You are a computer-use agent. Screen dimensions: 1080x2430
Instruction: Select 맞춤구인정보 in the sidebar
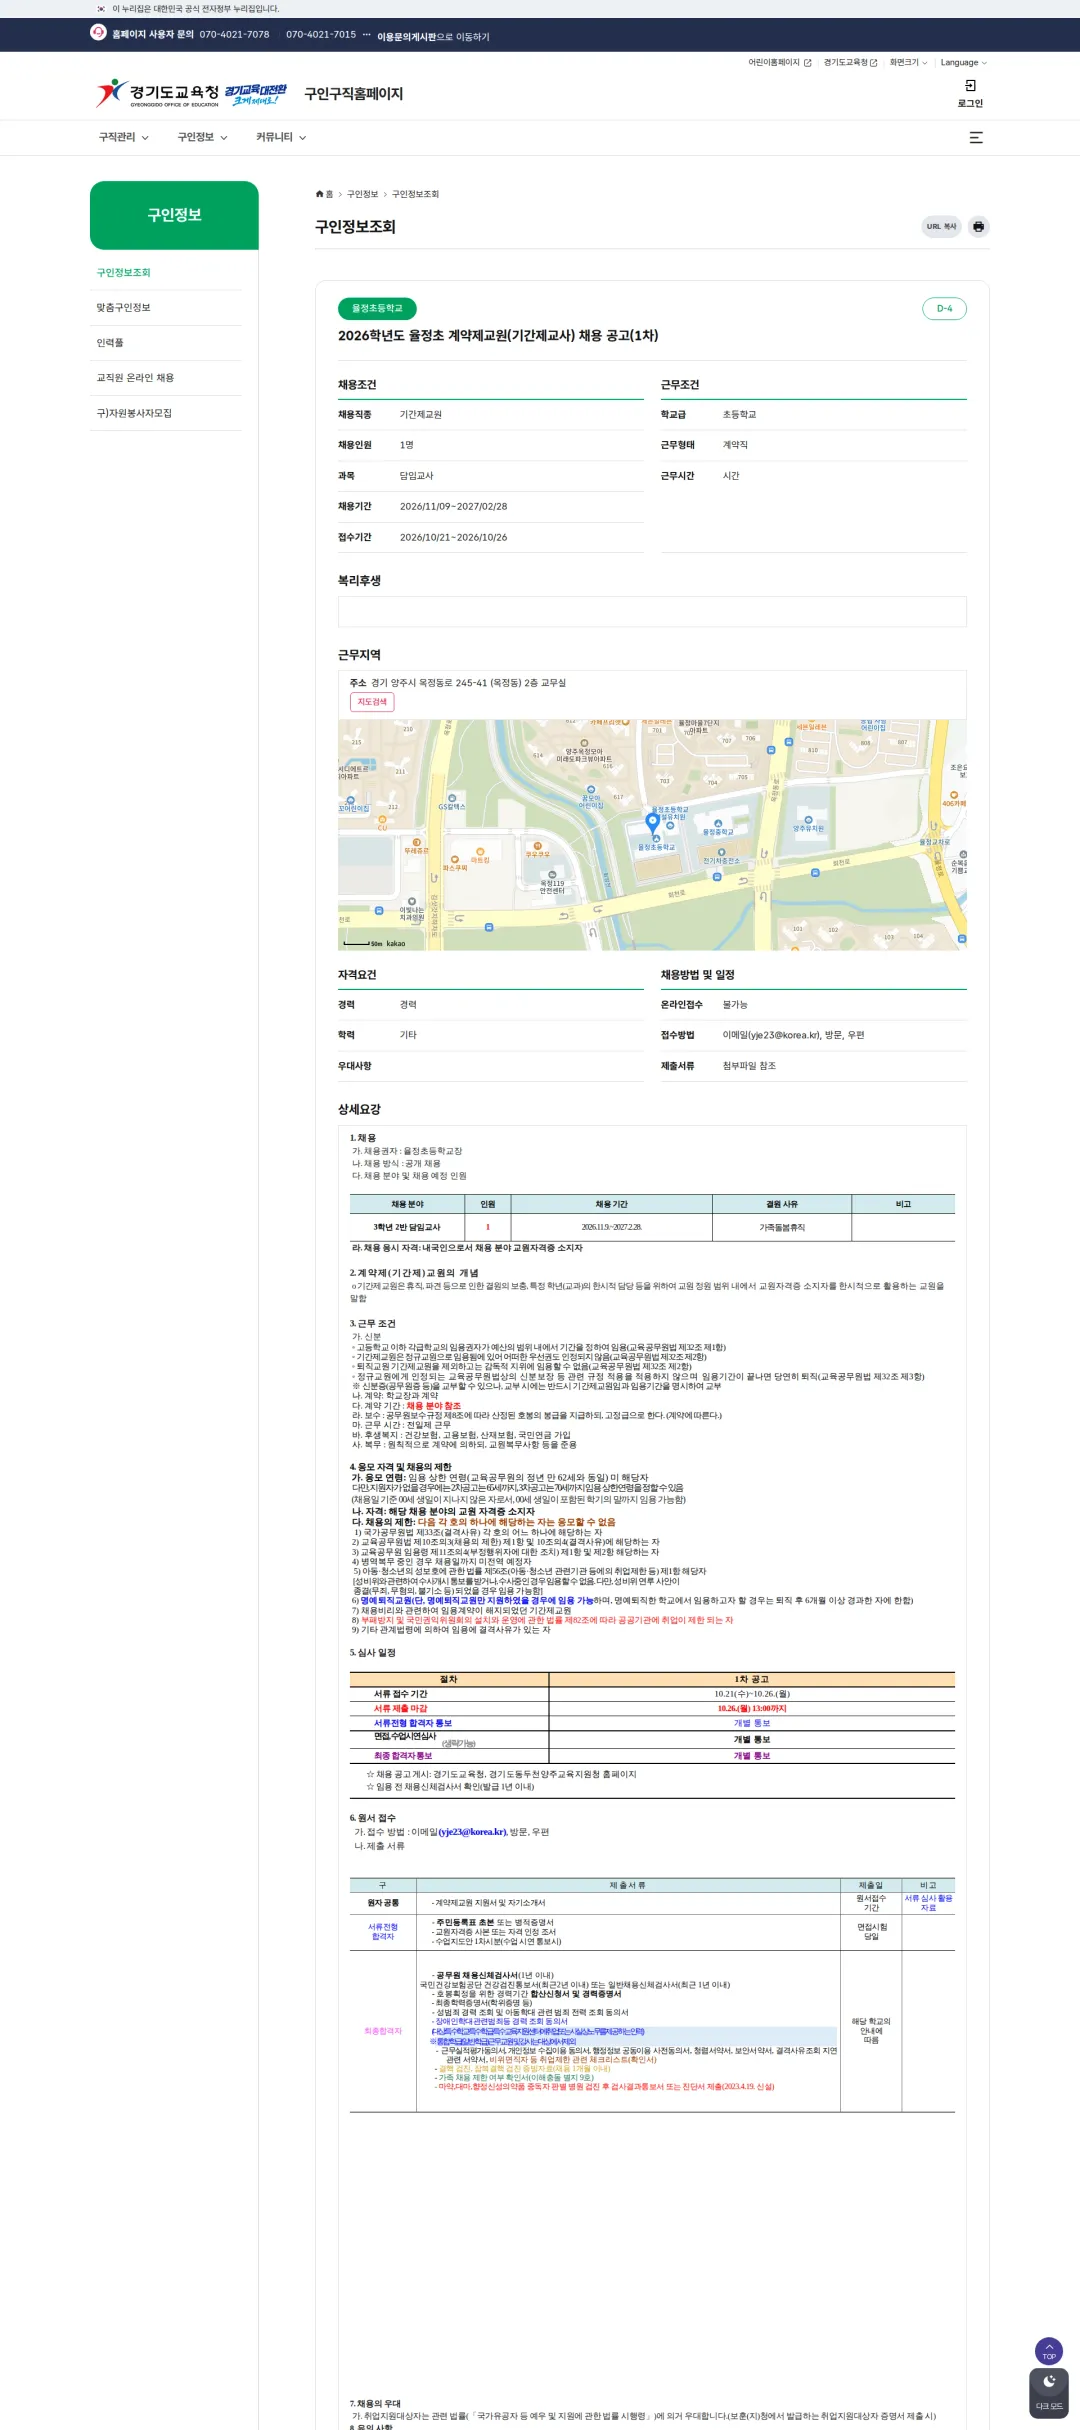[124, 308]
